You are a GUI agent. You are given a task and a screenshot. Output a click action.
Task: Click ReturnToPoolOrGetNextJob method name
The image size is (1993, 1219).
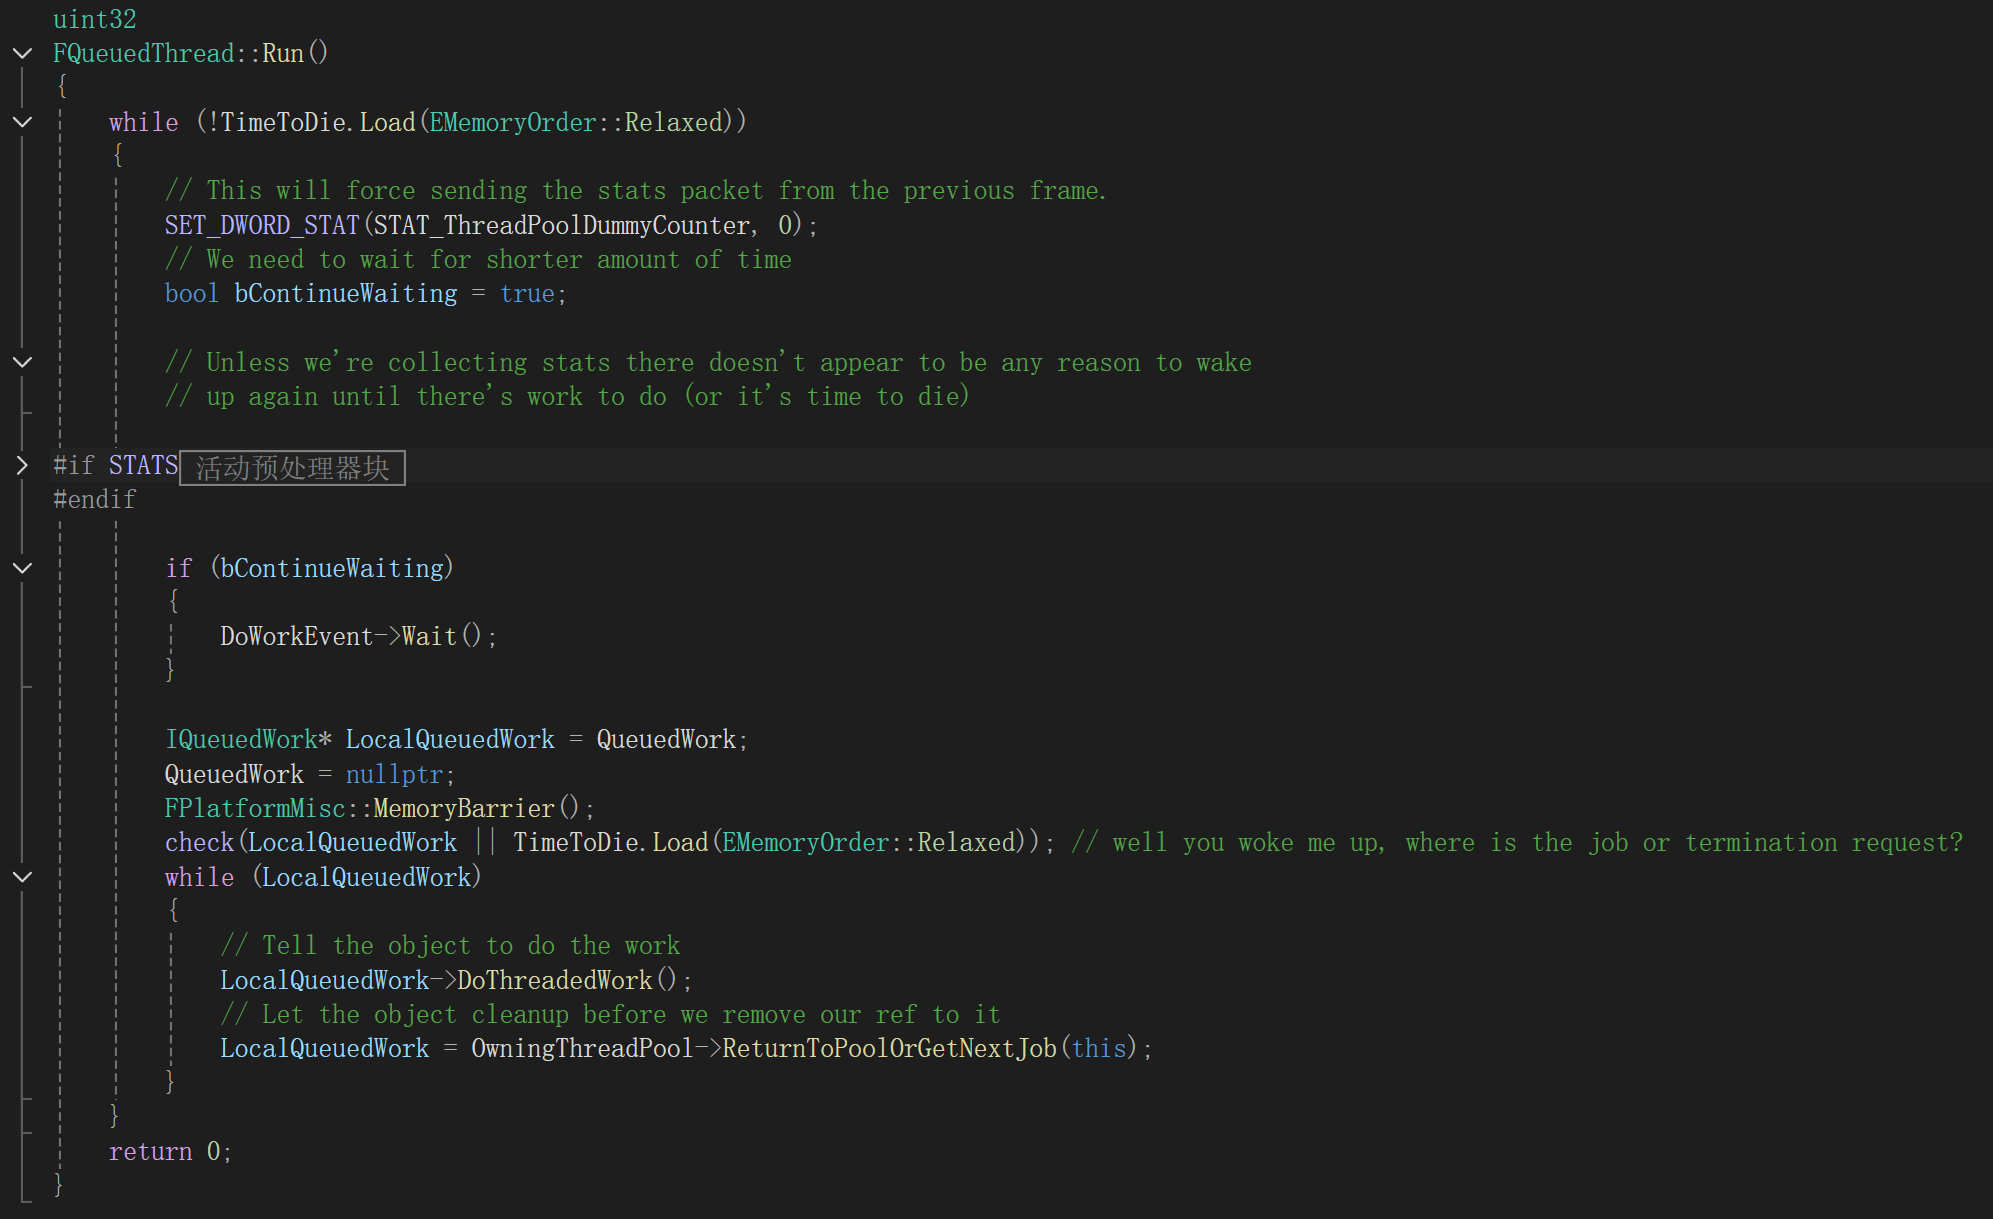point(889,1048)
